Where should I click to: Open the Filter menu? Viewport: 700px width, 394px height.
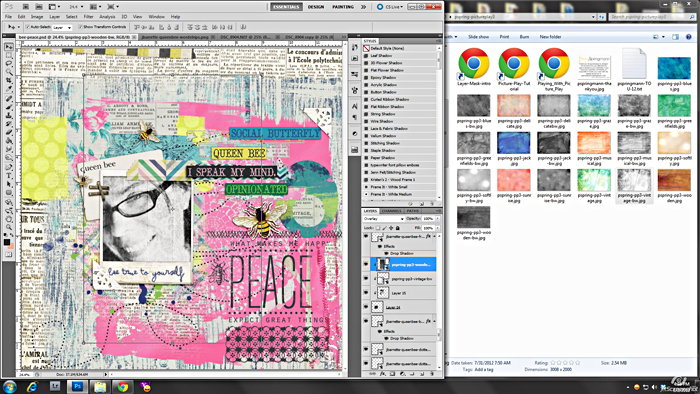coord(89,17)
